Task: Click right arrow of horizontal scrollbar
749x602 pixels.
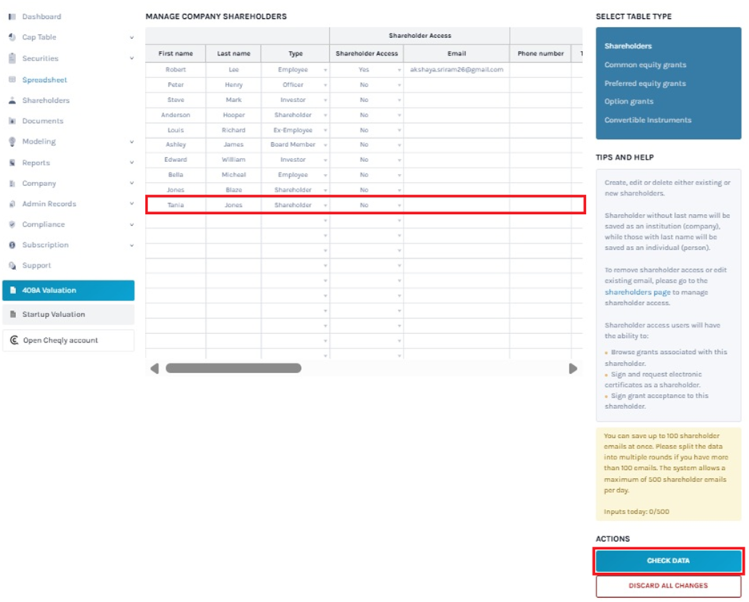Action: 573,369
